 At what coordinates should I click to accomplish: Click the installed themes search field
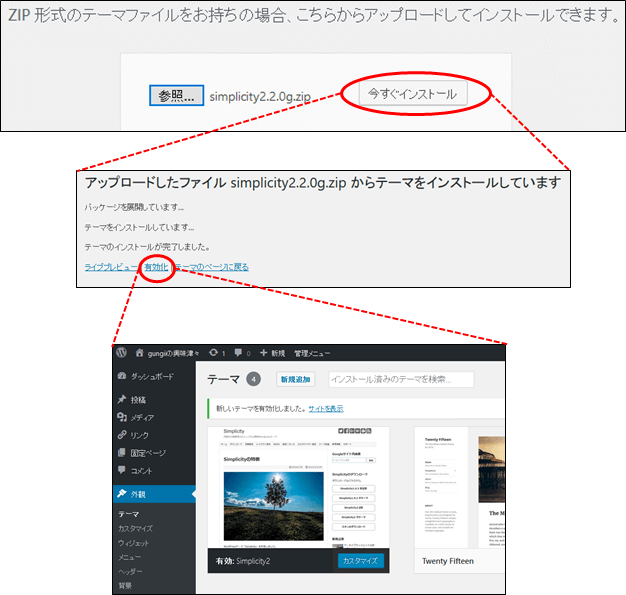[401, 379]
